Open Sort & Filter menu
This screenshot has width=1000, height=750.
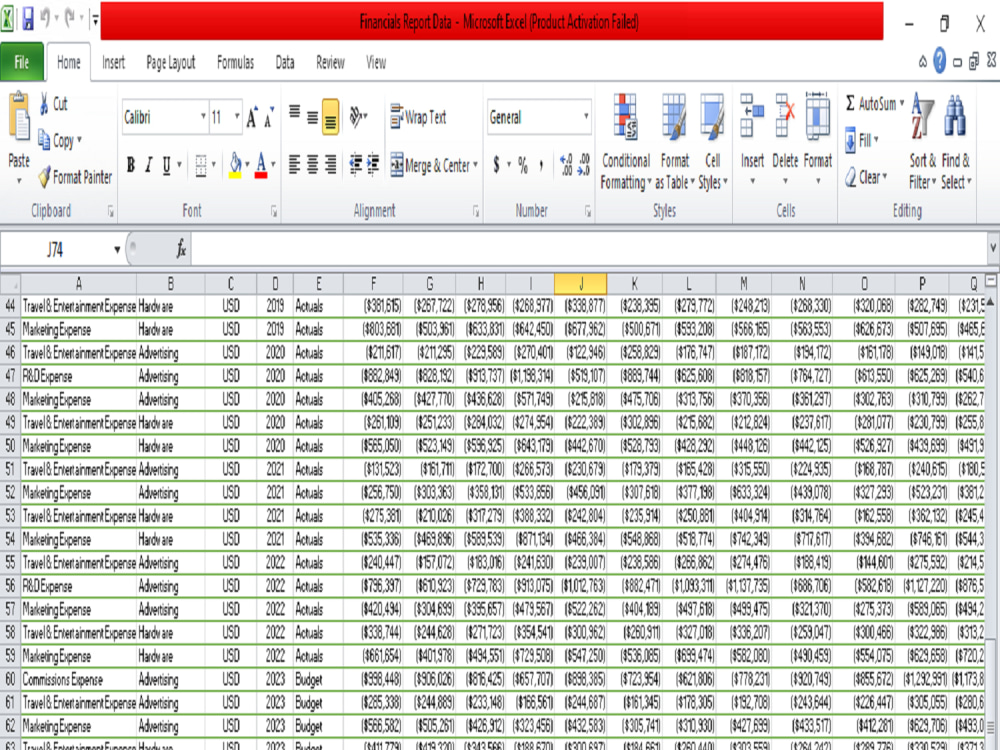(922, 142)
